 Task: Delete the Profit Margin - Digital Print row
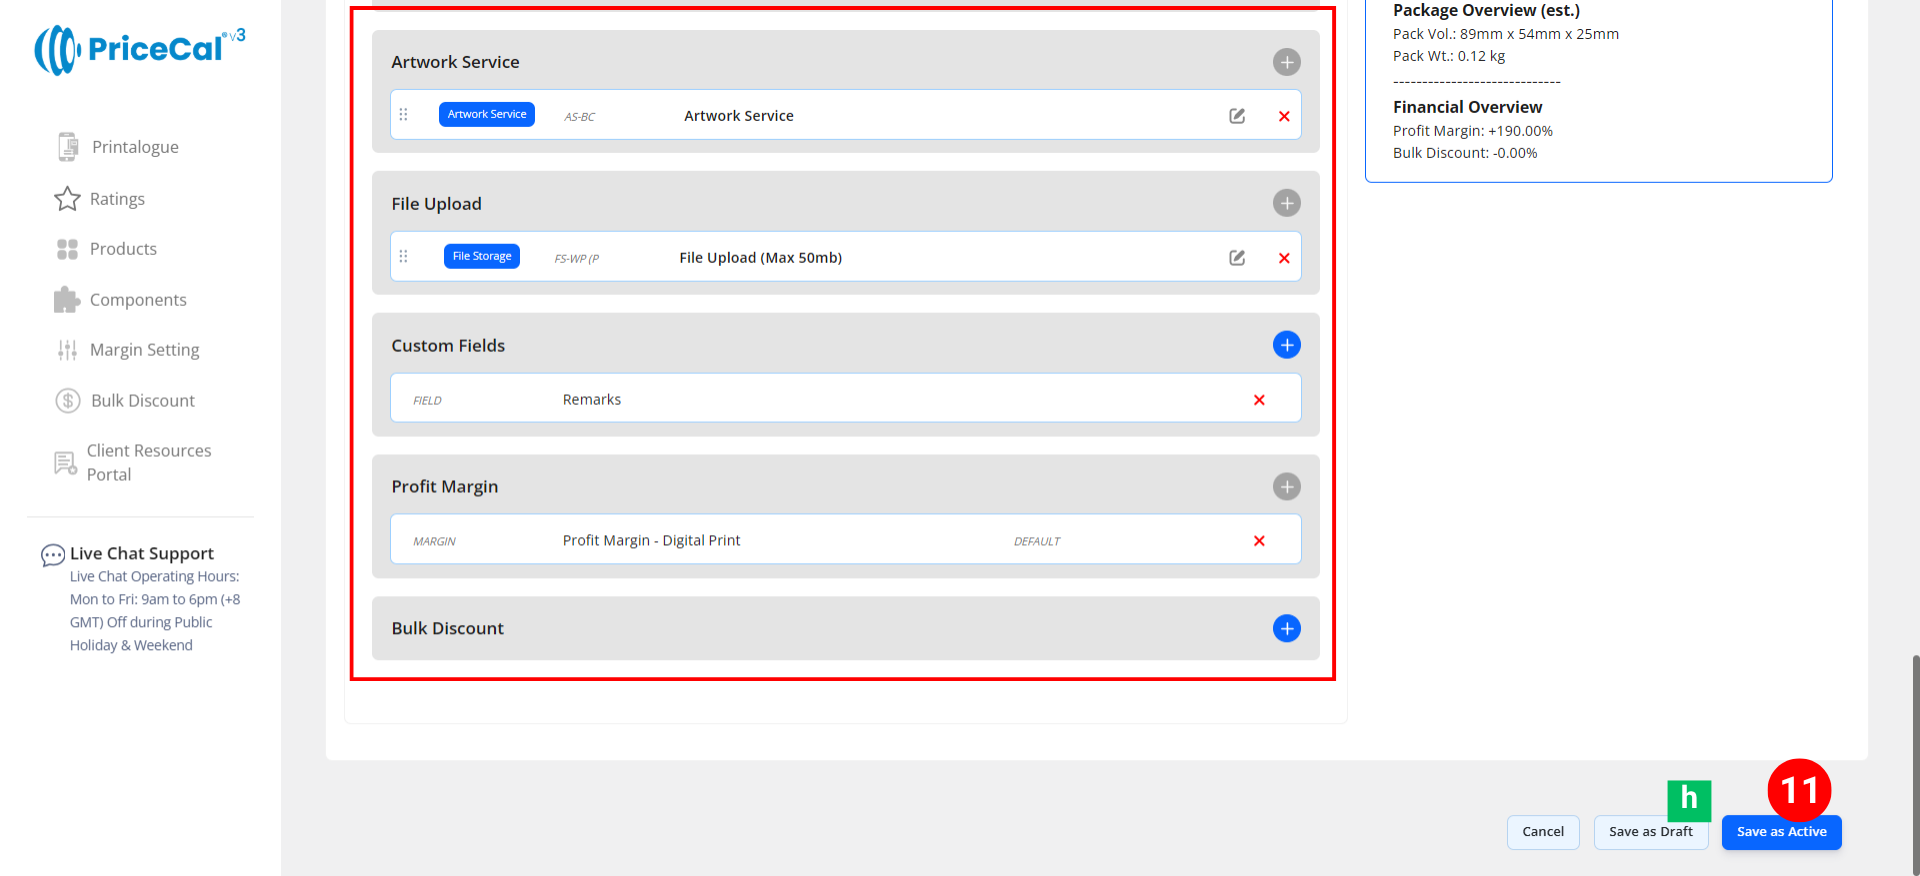(x=1259, y=541)
